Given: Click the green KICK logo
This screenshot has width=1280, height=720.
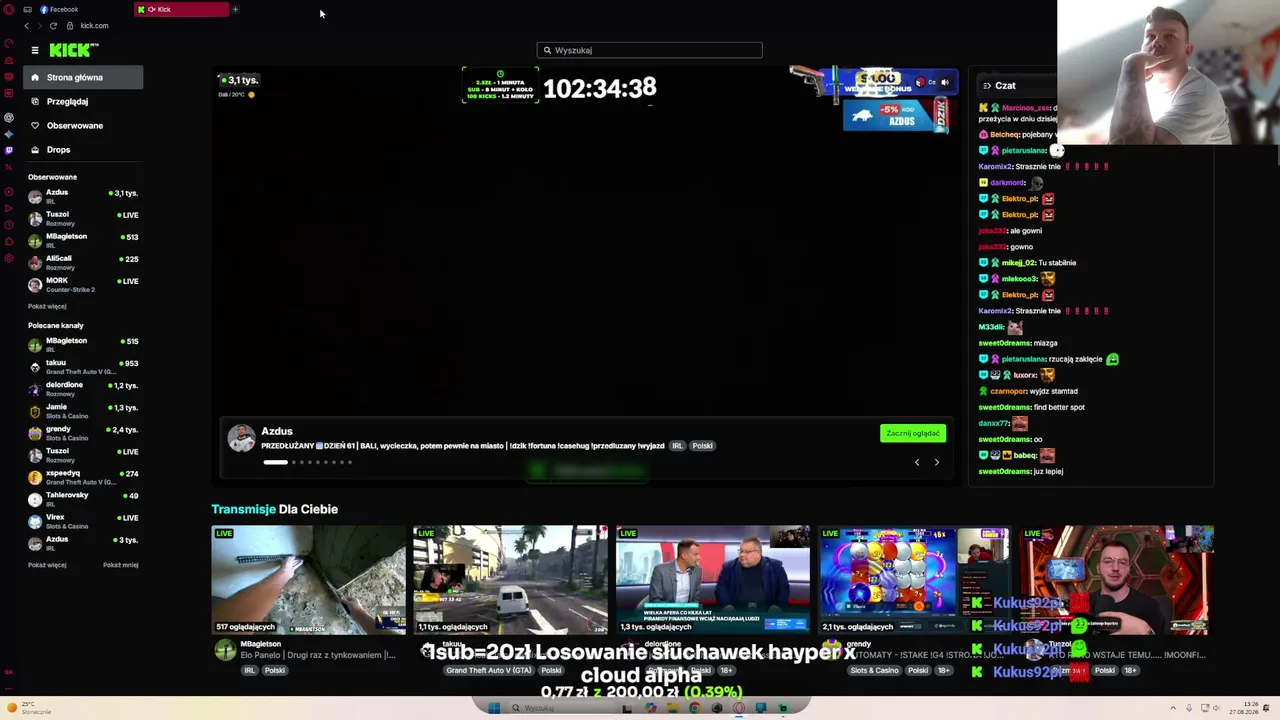Looking at the screenshot, I should [x=74, y=50].
